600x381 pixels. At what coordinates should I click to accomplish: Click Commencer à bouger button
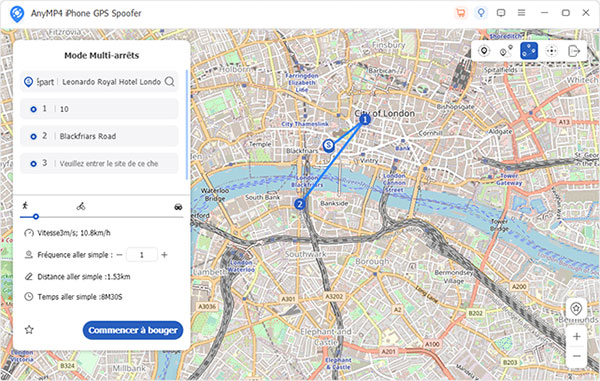(x=133, y=330)
